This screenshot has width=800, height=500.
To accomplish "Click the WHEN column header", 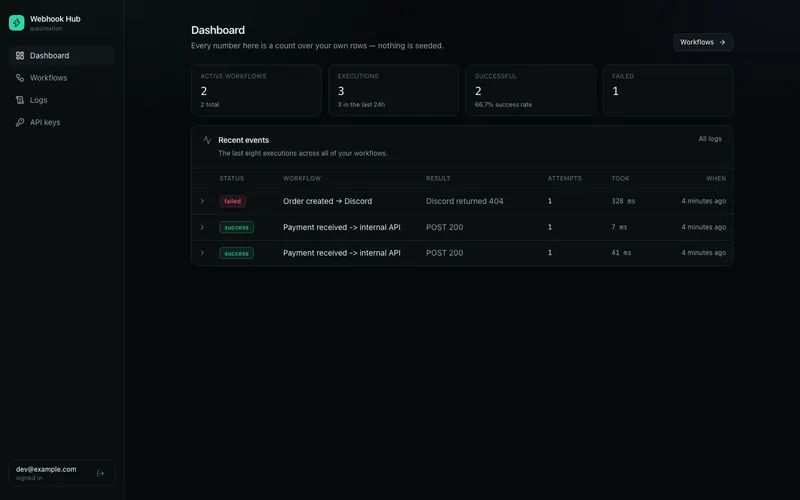I will click(x=716, y=179).
